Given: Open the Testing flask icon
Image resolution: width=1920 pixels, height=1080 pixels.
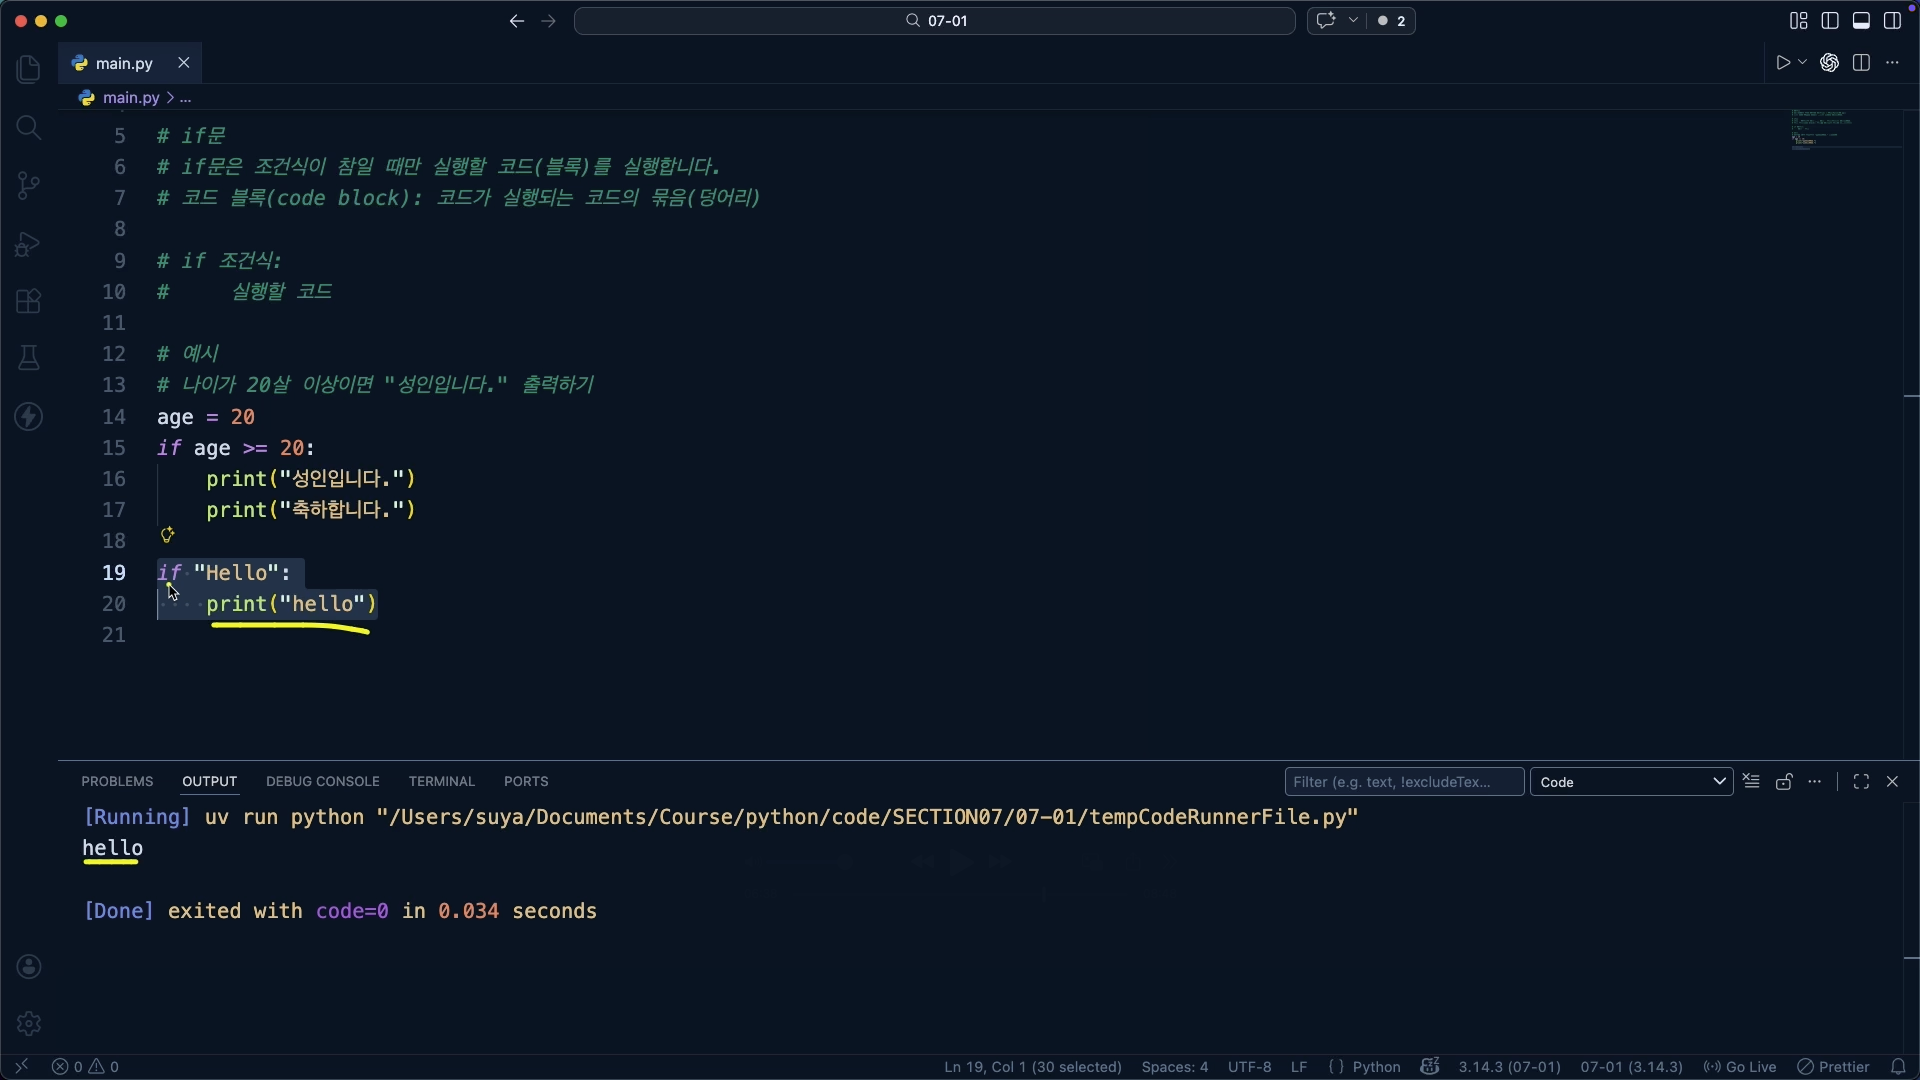Looking at the screenshot, I should point(28,358).
